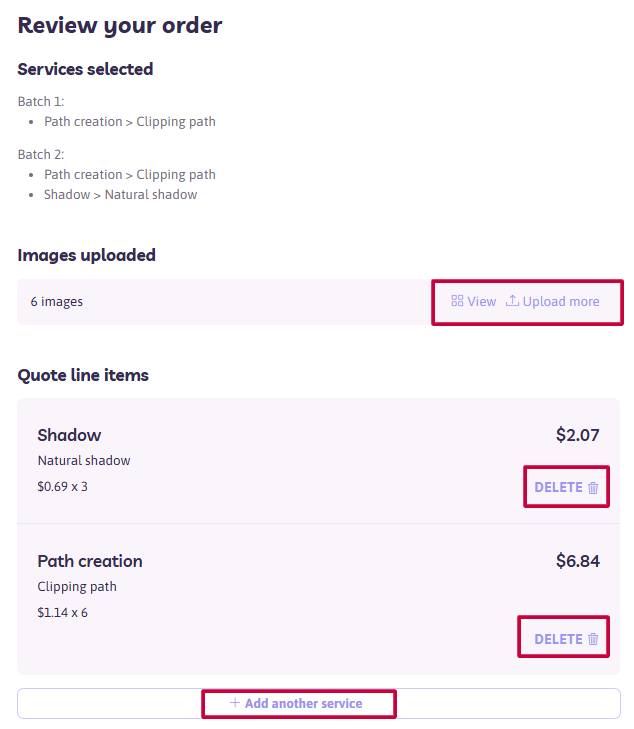Click Shadow > Natural shadow entry in Batch 2
Viewport: 634px width, 729px height.
coord(120,194)
